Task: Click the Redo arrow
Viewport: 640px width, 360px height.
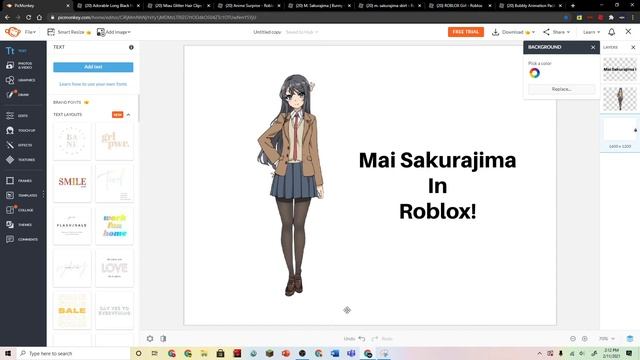Action: pos(375,338)
